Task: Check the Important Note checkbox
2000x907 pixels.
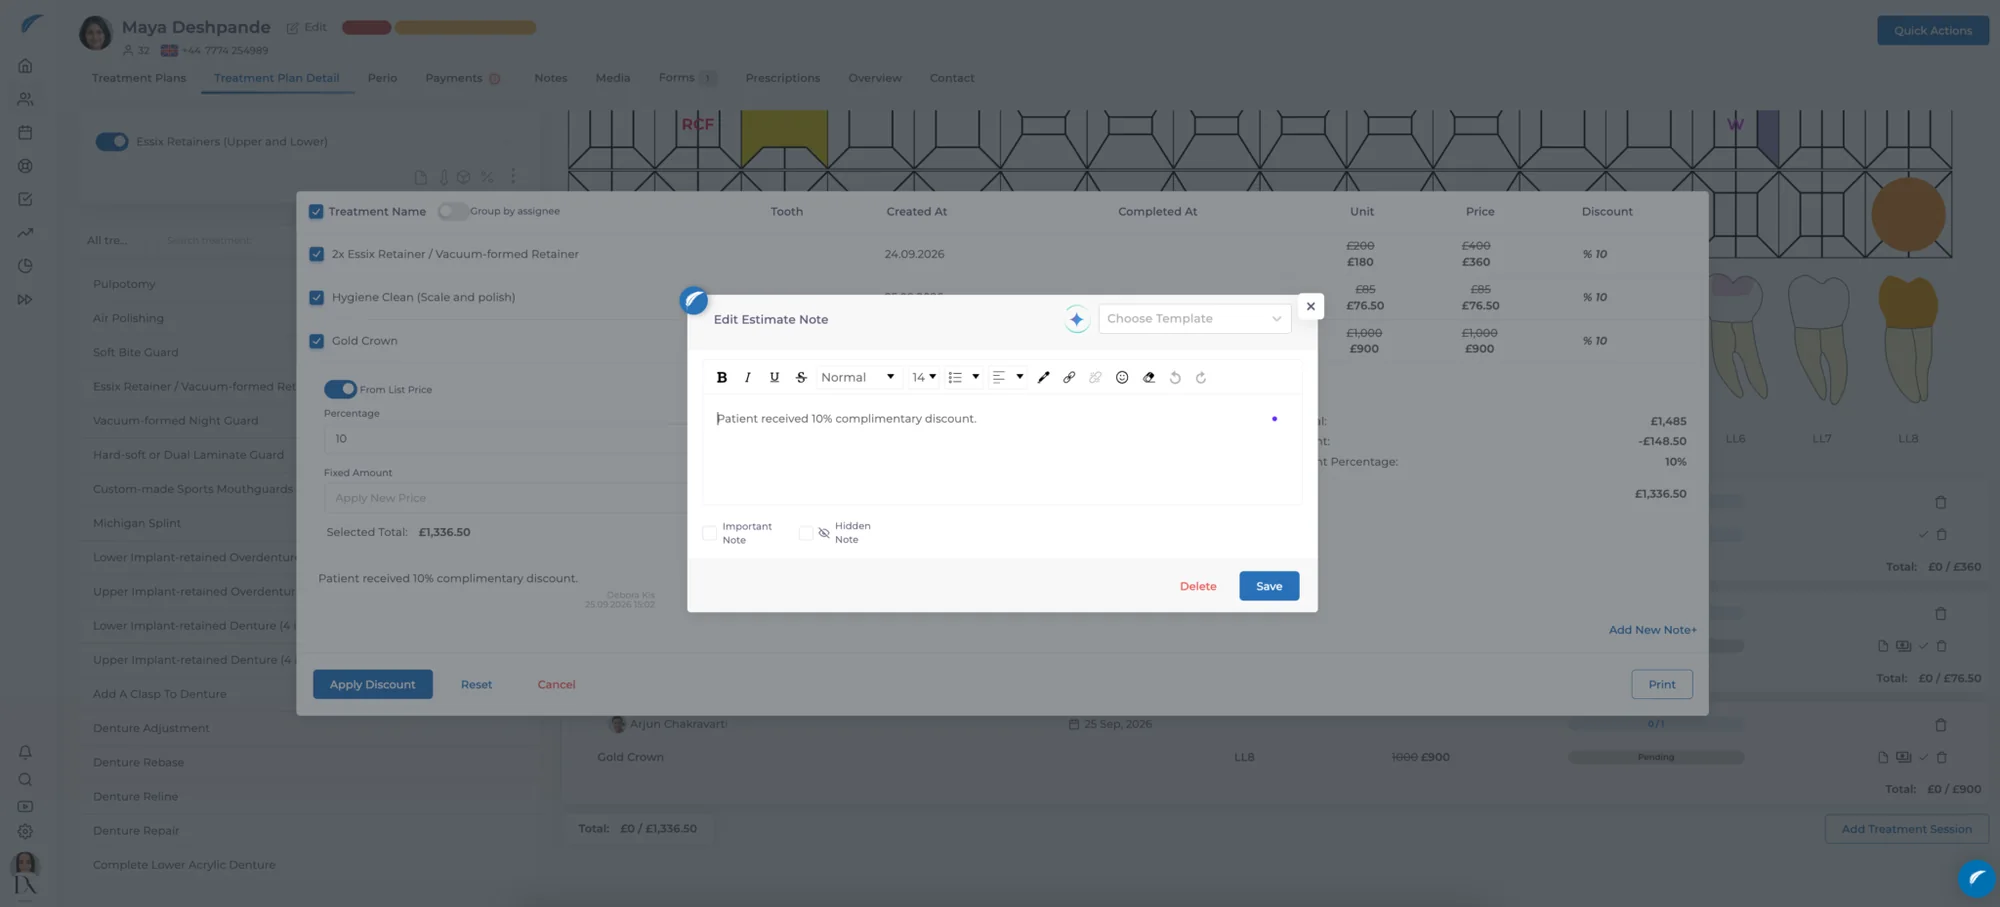Action: click(x=709, y=533)
